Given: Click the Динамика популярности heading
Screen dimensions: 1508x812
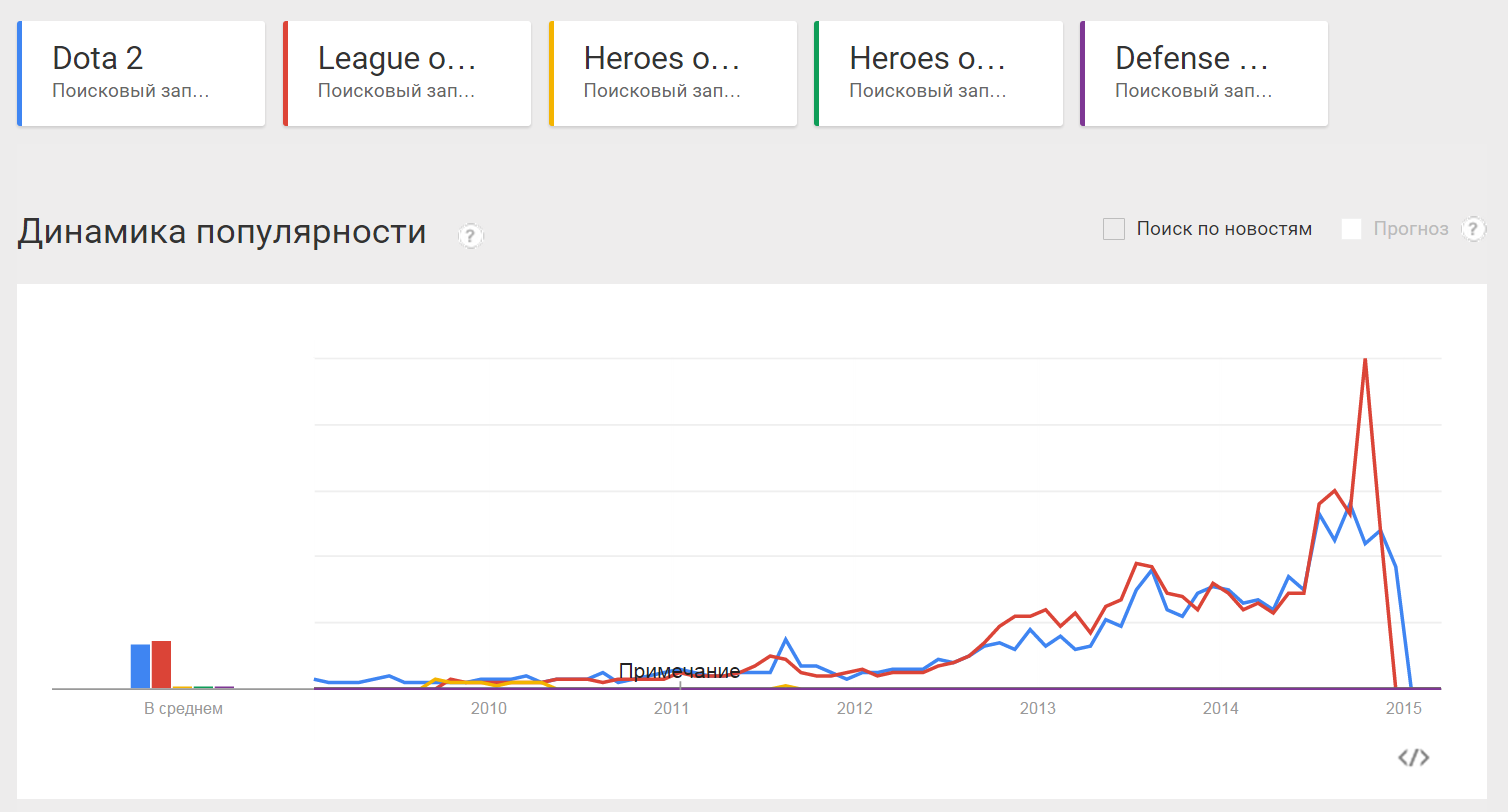Looking at the screenshot, I should coord(222,232).
